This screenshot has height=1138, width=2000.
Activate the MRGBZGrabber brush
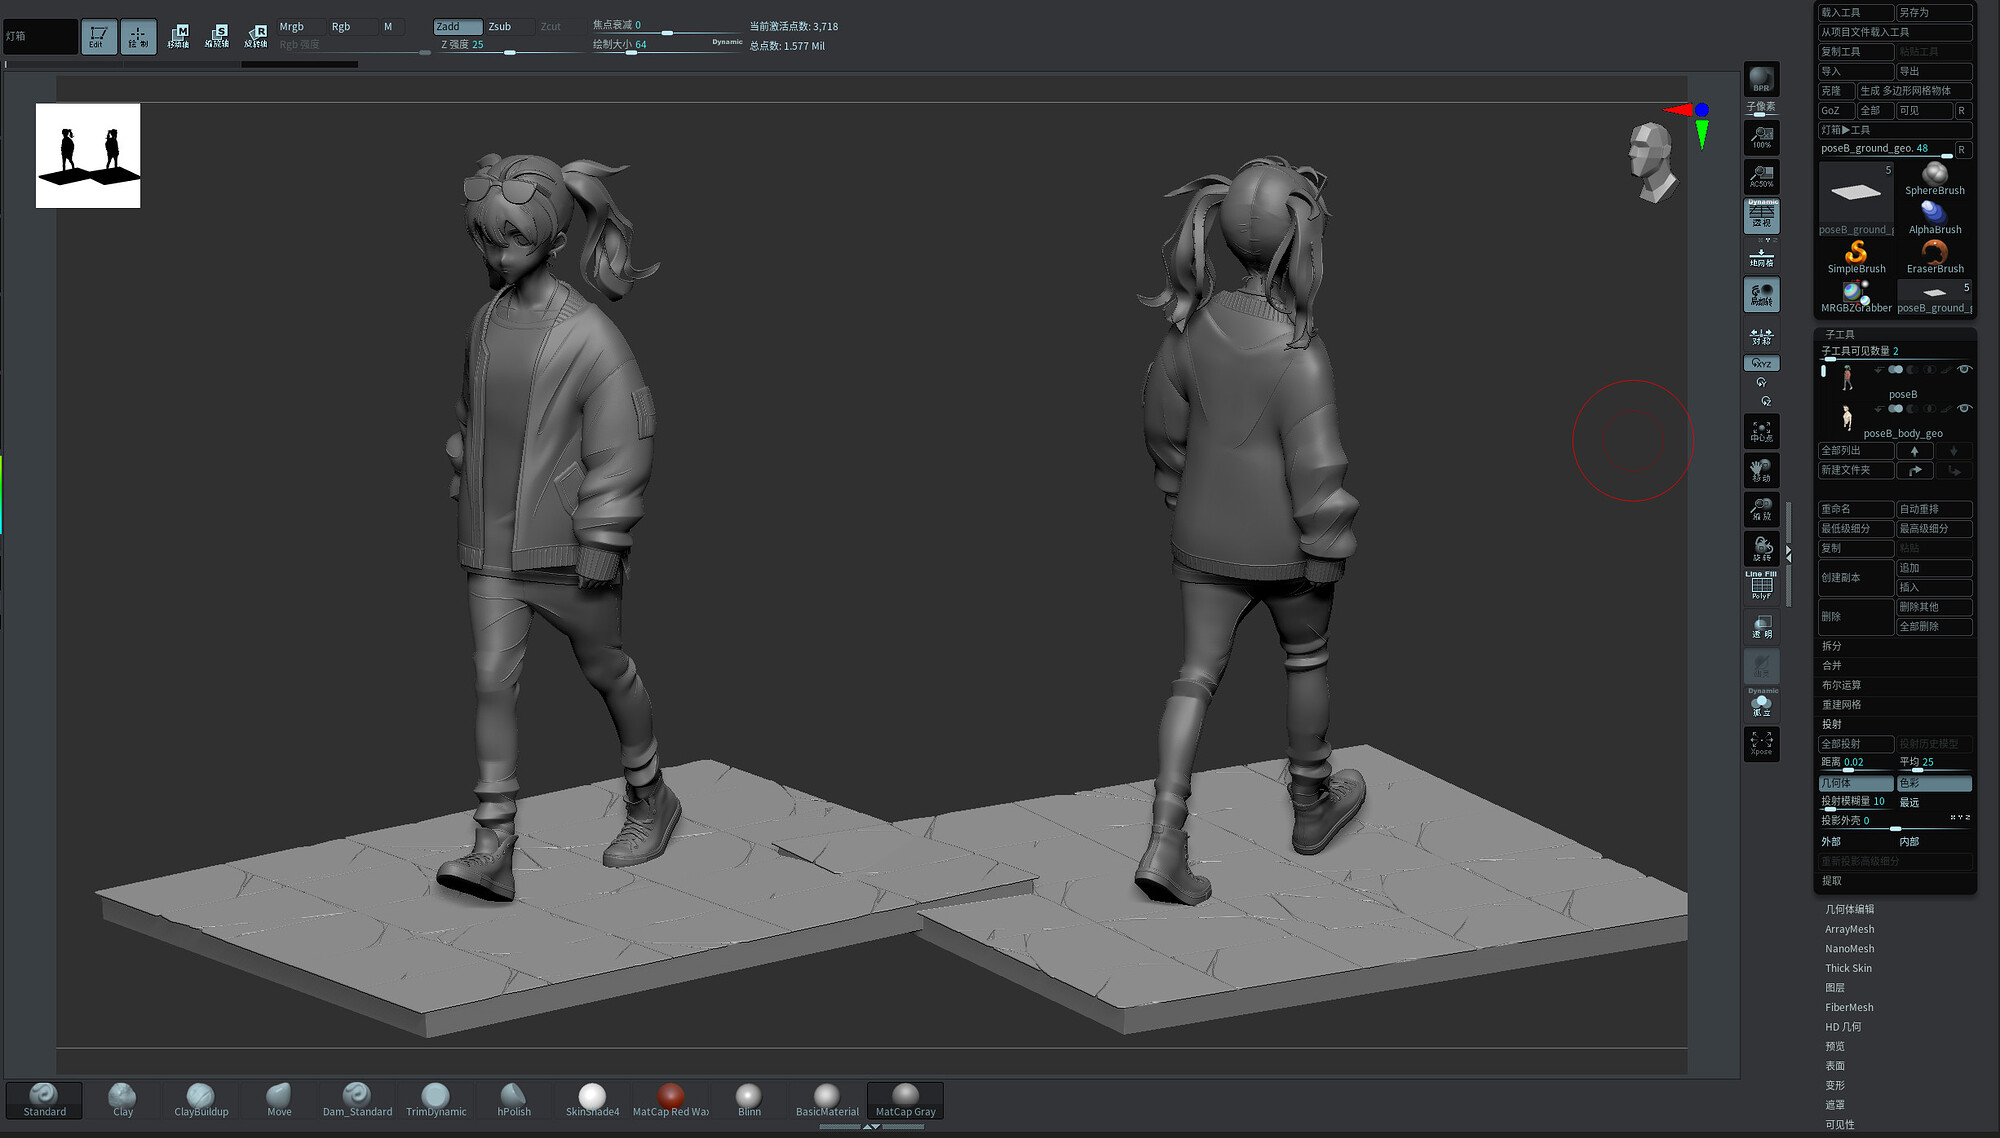1856,293
